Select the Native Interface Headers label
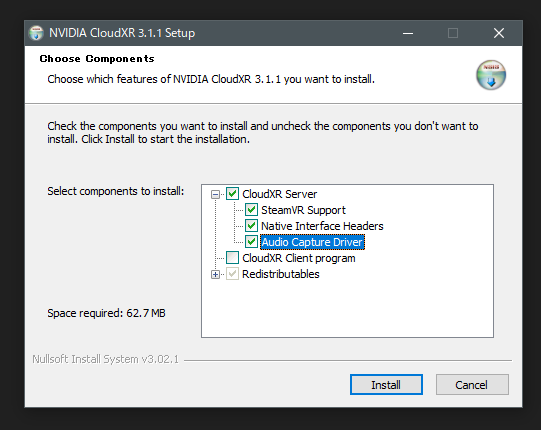The height and width of the screenshot is (430, 541). point(322,226)
